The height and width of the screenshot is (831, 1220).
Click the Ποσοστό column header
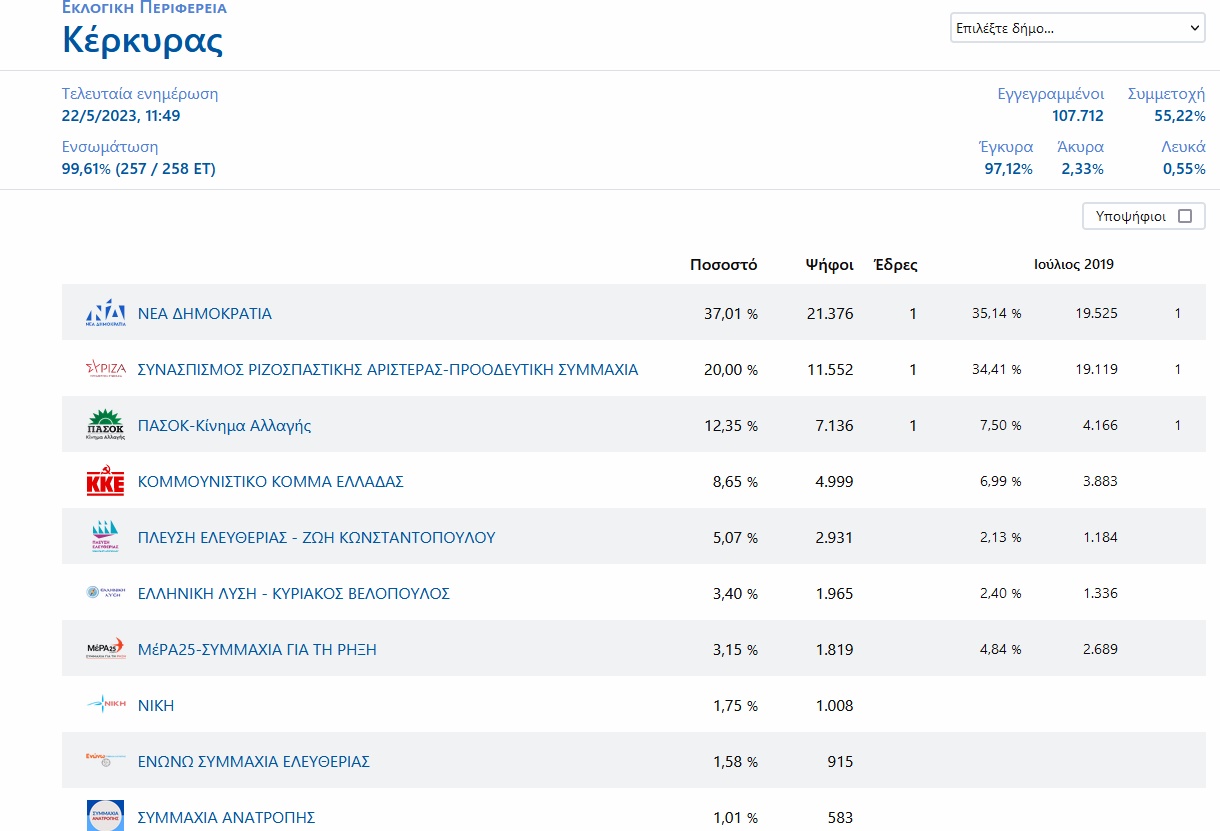click(x=723, y=265)
